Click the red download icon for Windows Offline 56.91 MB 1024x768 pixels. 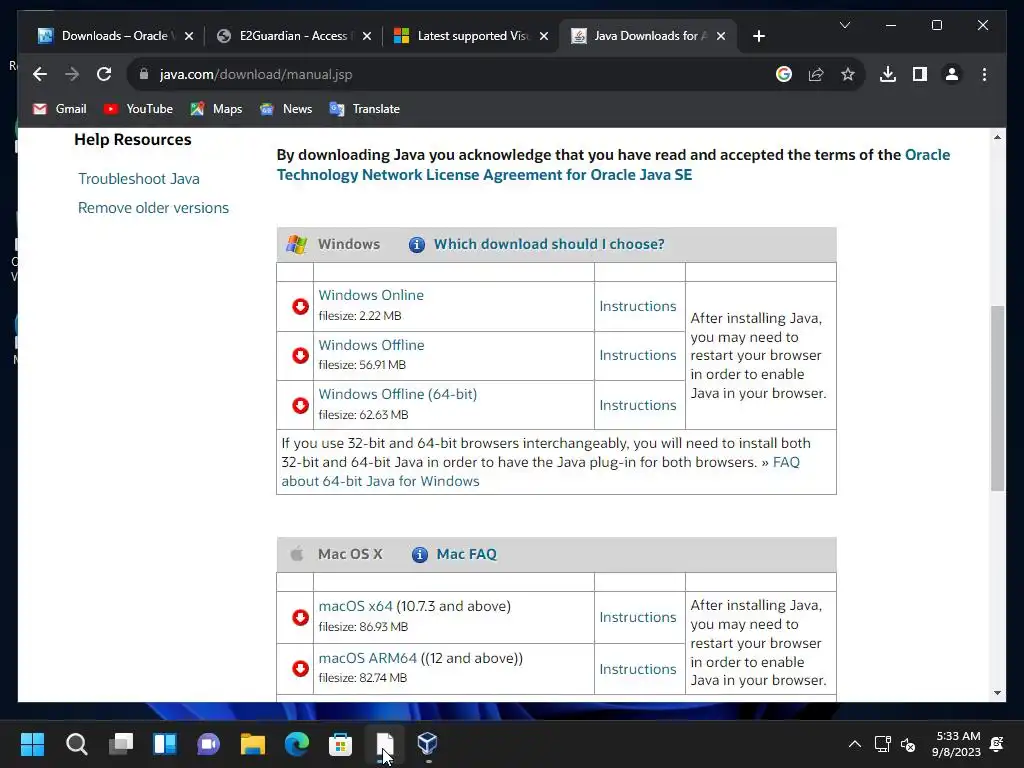point(300,355)
